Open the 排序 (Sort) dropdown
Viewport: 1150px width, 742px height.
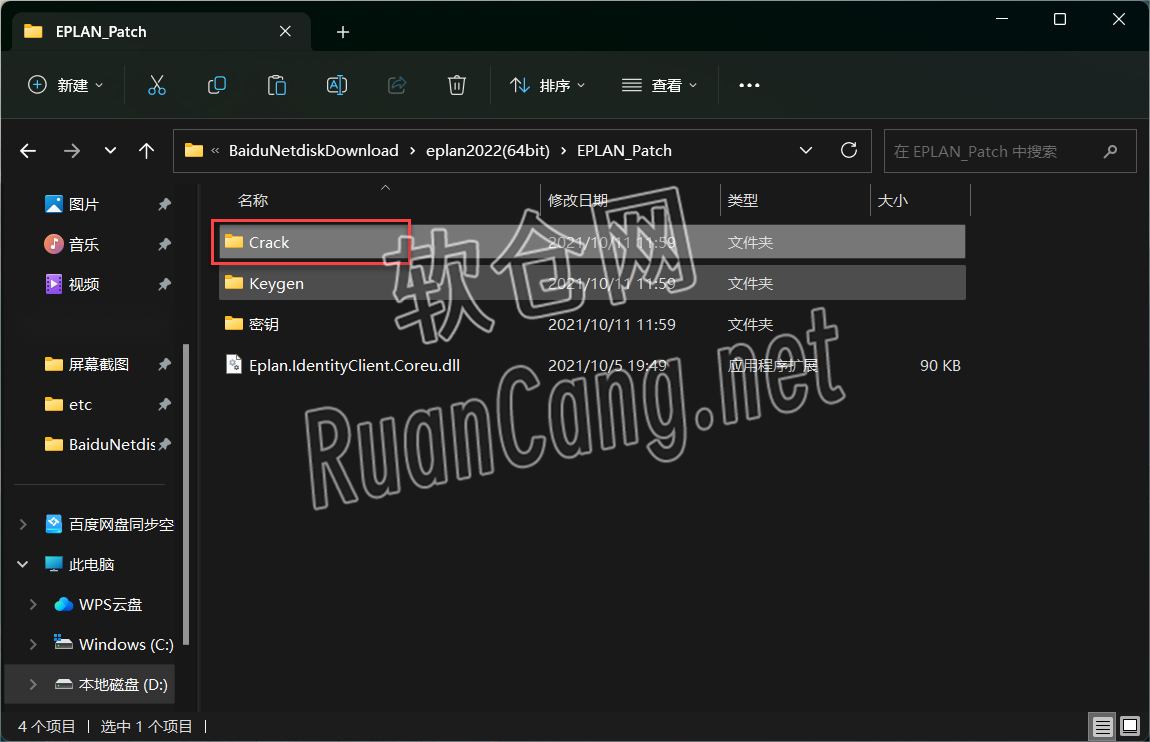tap(548, 85)
